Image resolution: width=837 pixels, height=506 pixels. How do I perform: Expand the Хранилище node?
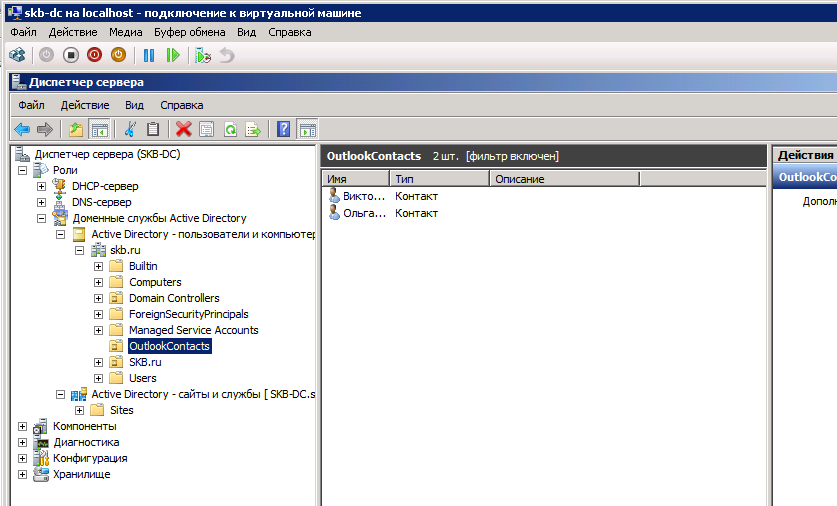tap(22, 475)
